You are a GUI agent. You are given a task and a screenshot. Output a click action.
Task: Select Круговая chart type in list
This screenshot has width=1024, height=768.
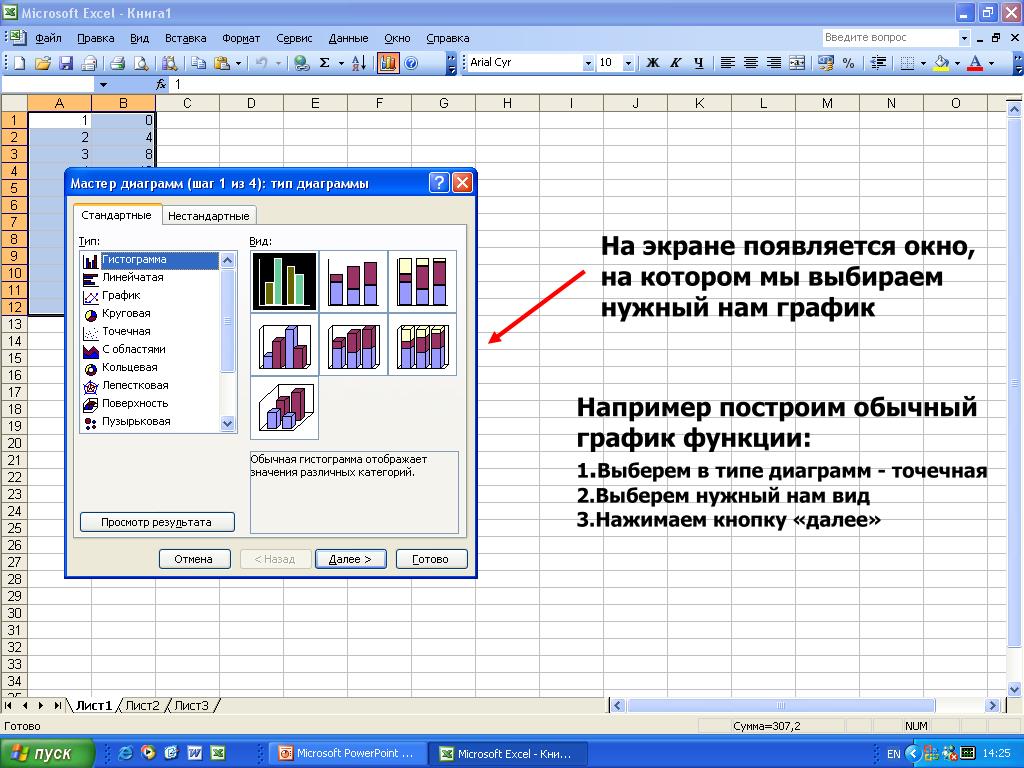coord(126,313)
